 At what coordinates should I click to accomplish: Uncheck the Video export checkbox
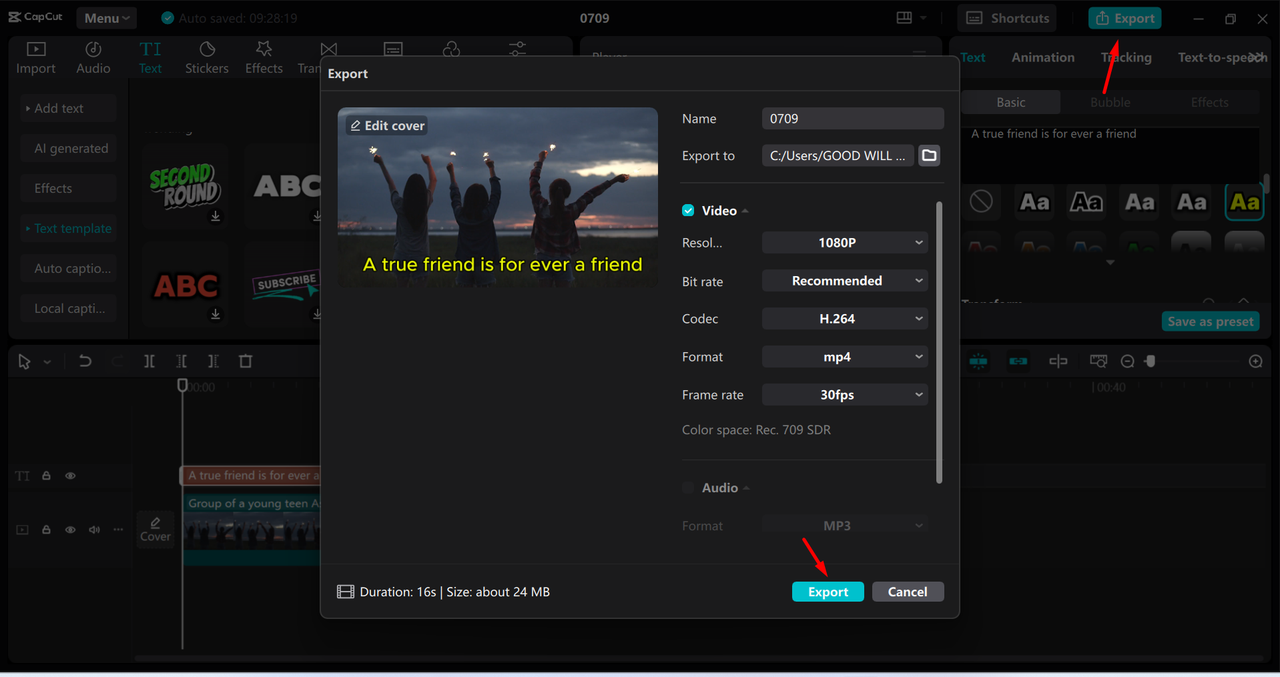pos(688,211)
